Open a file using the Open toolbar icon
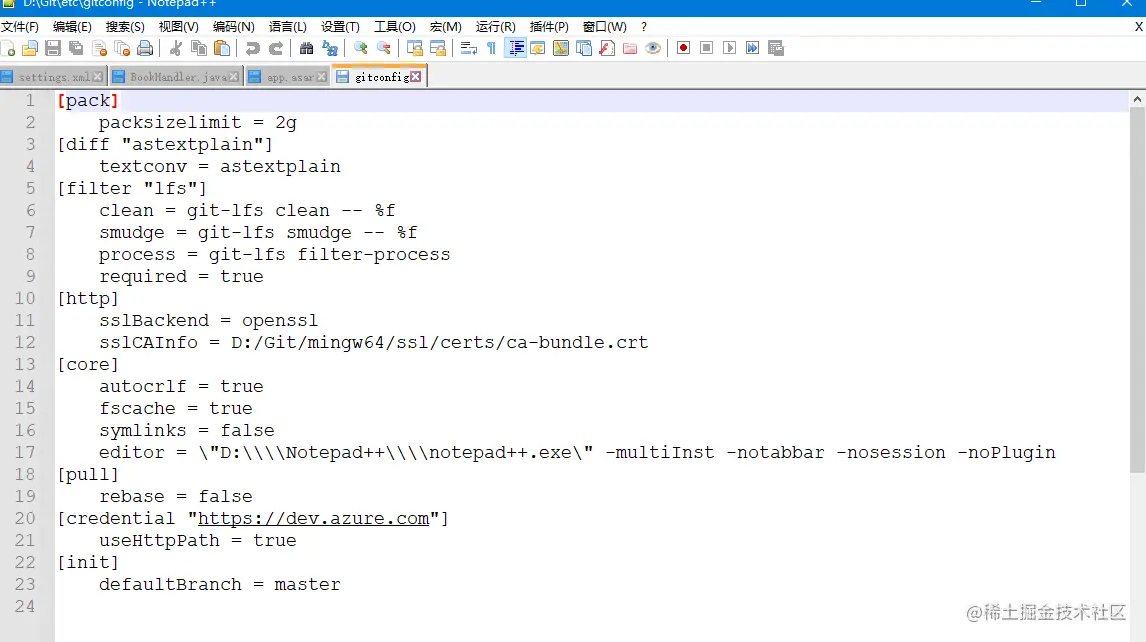Image resolution: width=1146 pixels, height=642 pixels. [x=30, y=47]
